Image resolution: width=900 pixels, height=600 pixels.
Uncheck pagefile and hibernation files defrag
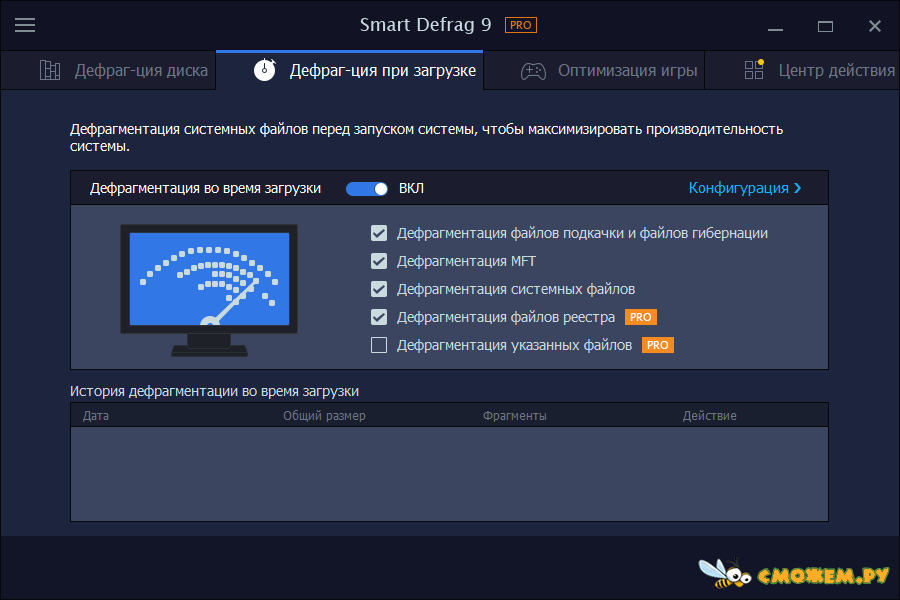click(x=379, y=233)
